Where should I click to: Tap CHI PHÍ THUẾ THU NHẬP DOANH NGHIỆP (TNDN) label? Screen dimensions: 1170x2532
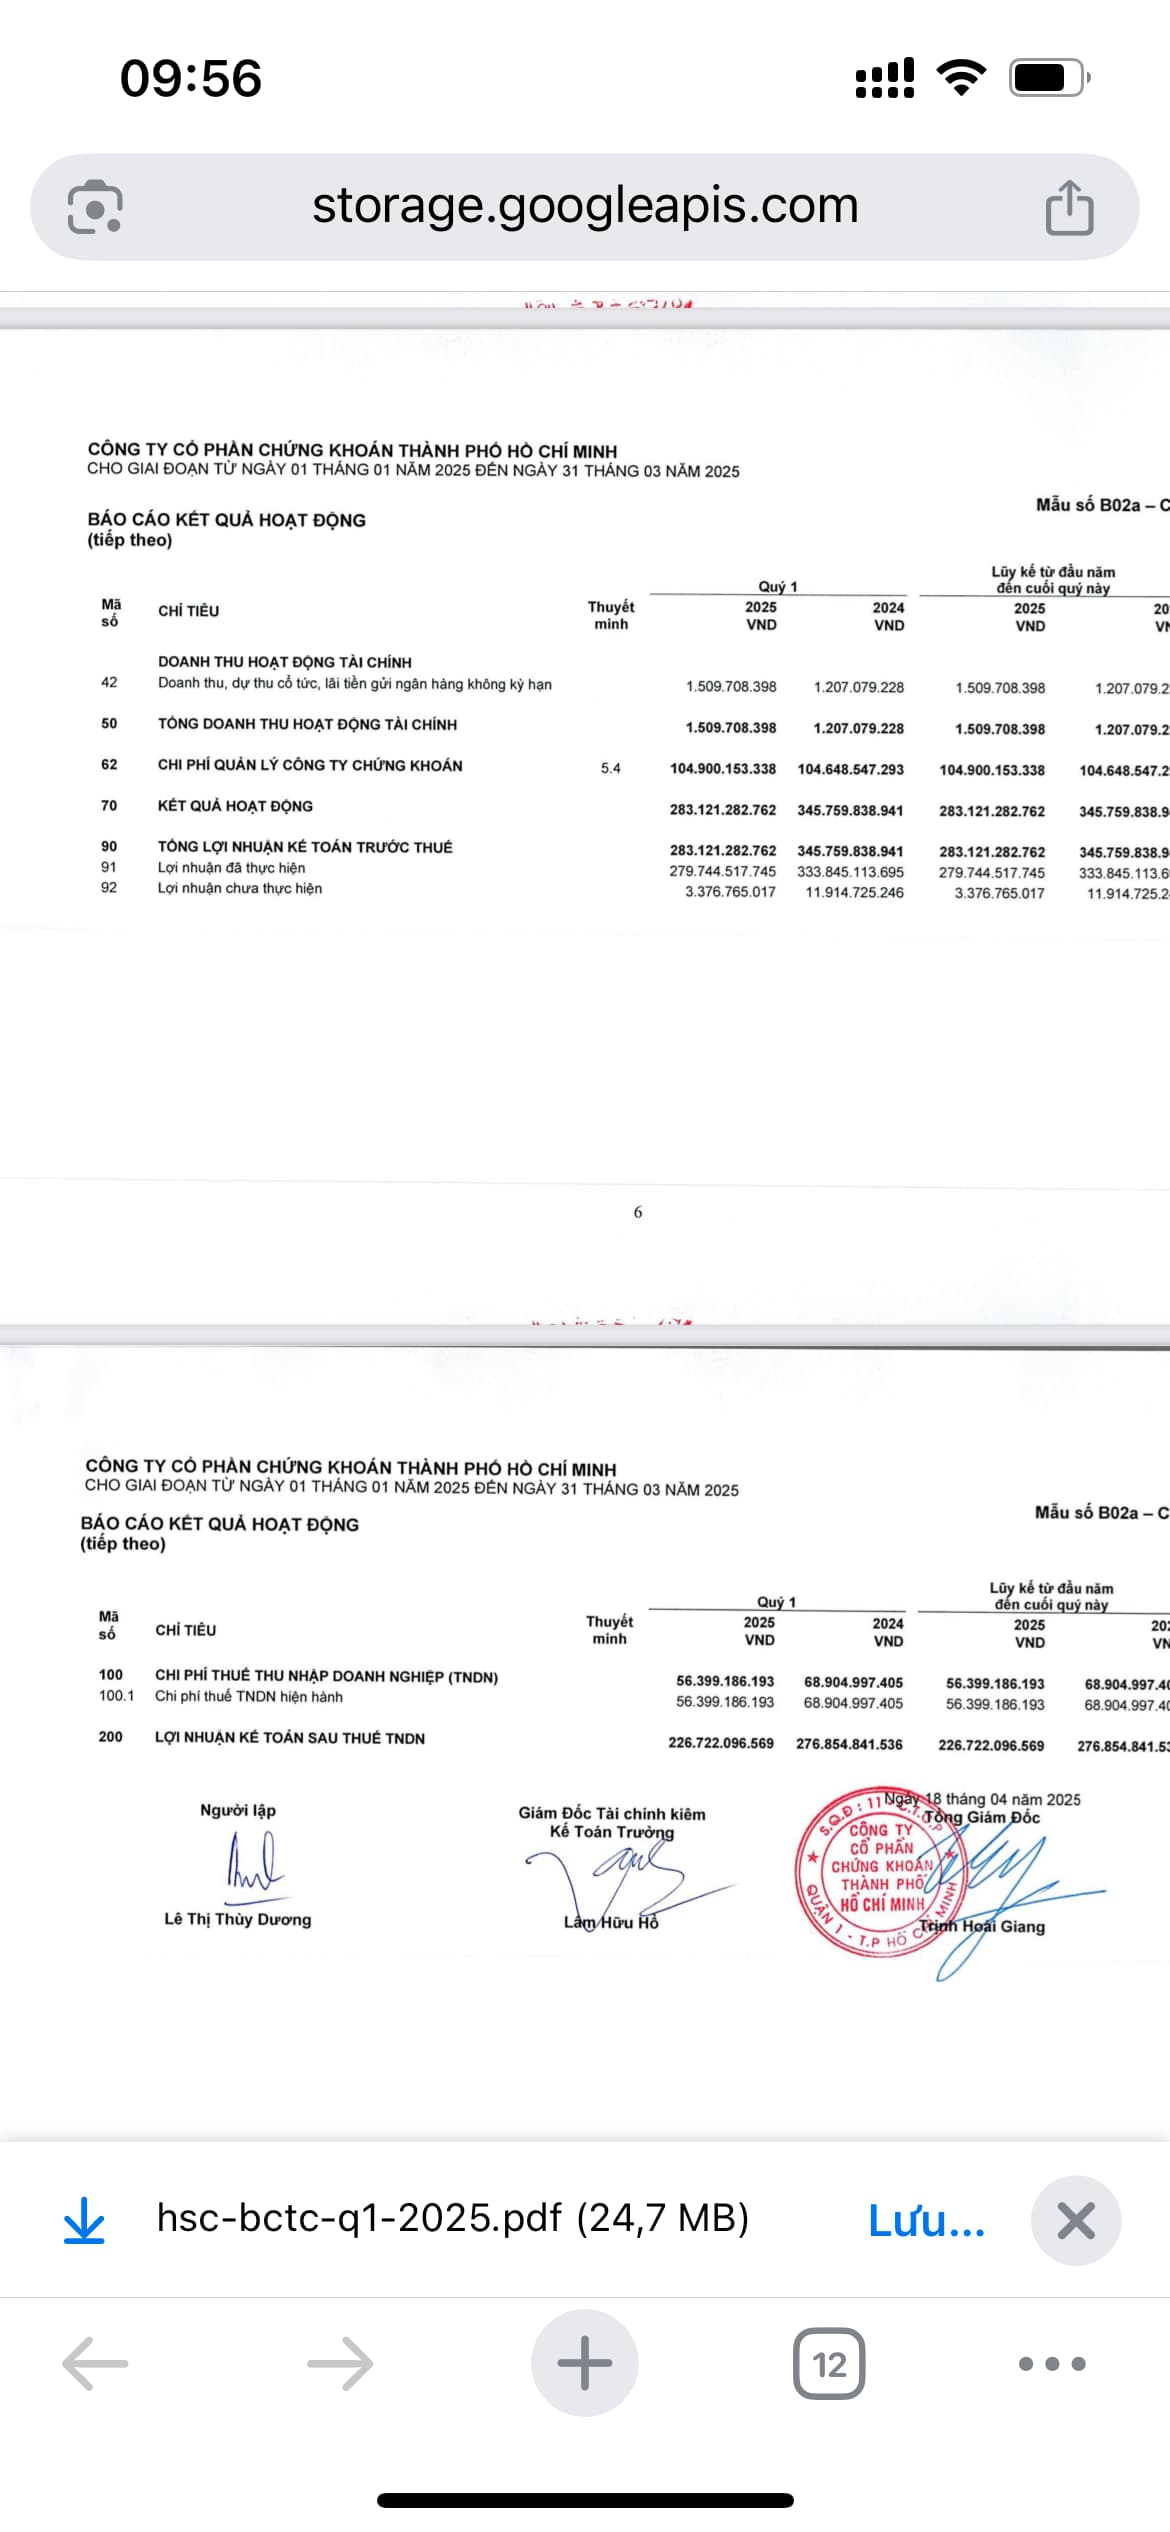click(327, 1677)
